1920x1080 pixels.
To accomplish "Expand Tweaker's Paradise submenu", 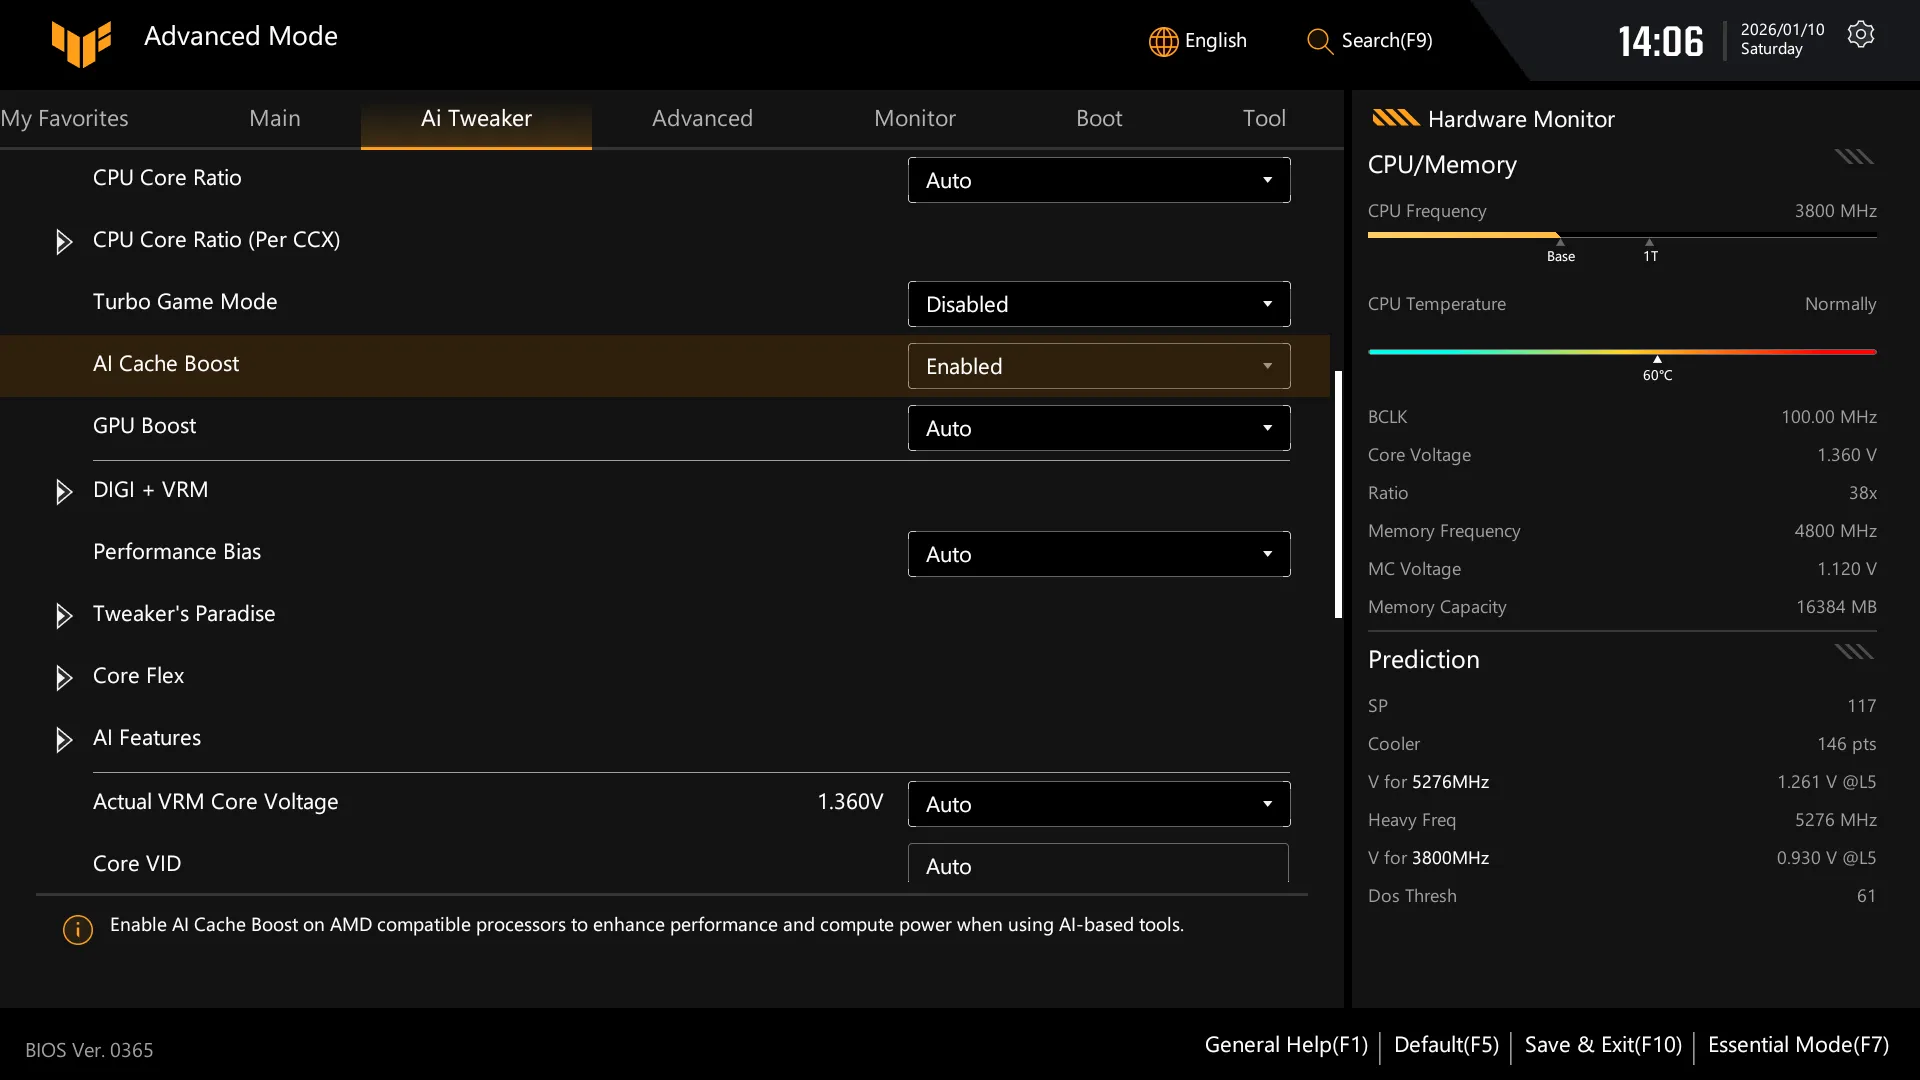I will click(64, 615).
